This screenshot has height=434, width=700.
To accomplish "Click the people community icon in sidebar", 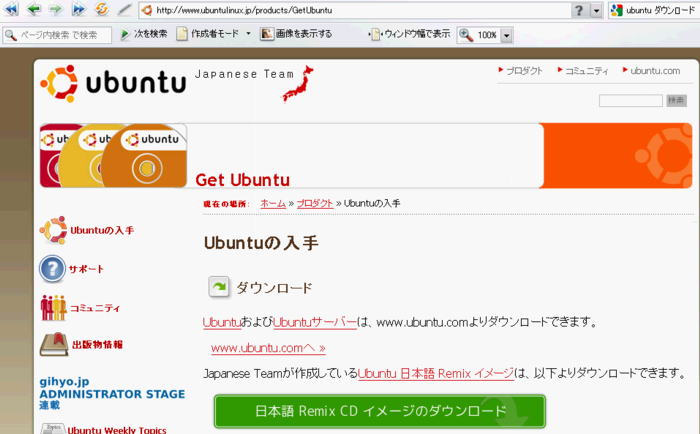I will [53, 308].
